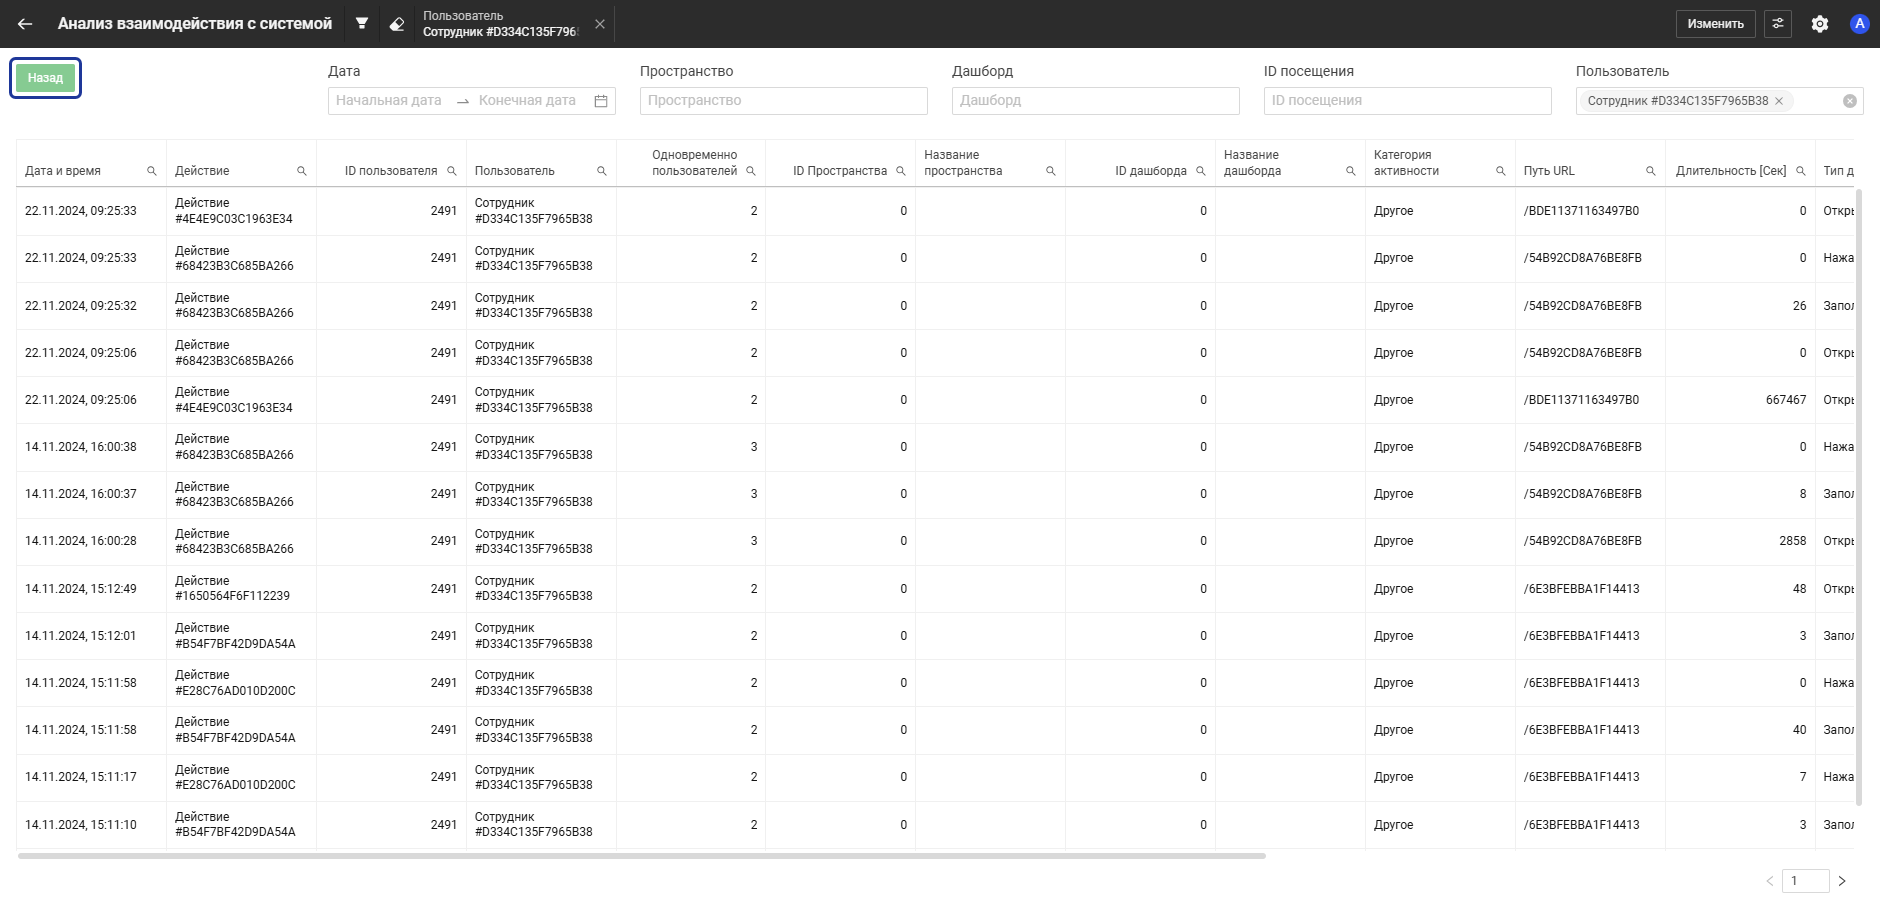This screenshot has height=920, width=1880.
Task: Close the Пользователь filter chip in header
Action: 600,24
